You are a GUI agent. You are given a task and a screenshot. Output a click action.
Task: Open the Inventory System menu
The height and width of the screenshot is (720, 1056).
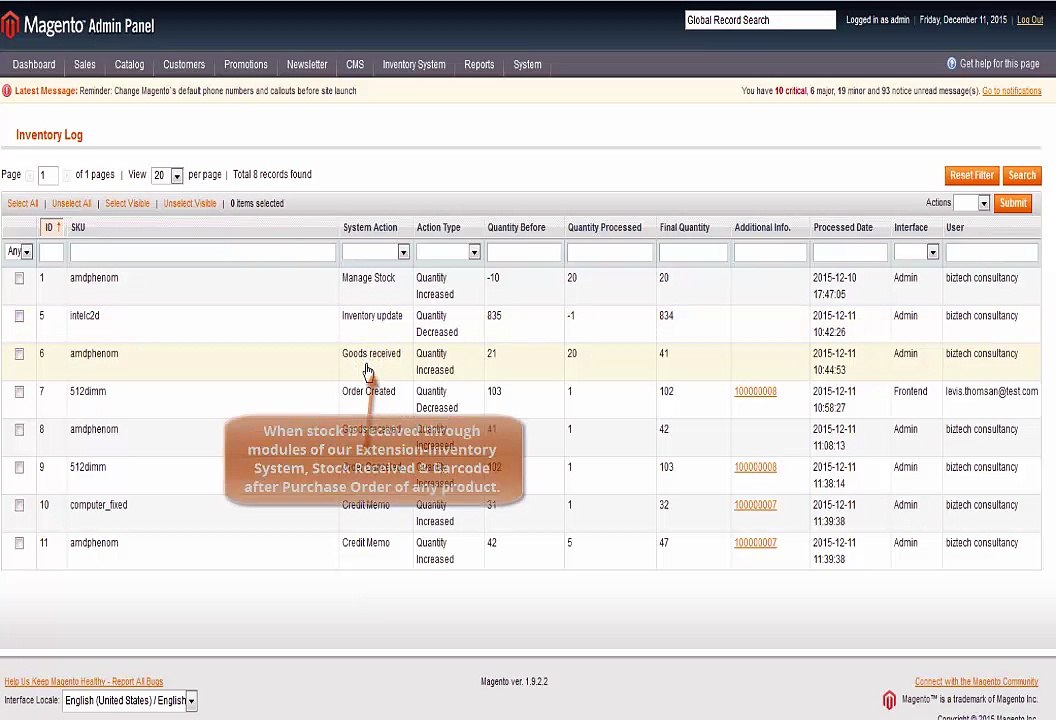click(414, 65)
